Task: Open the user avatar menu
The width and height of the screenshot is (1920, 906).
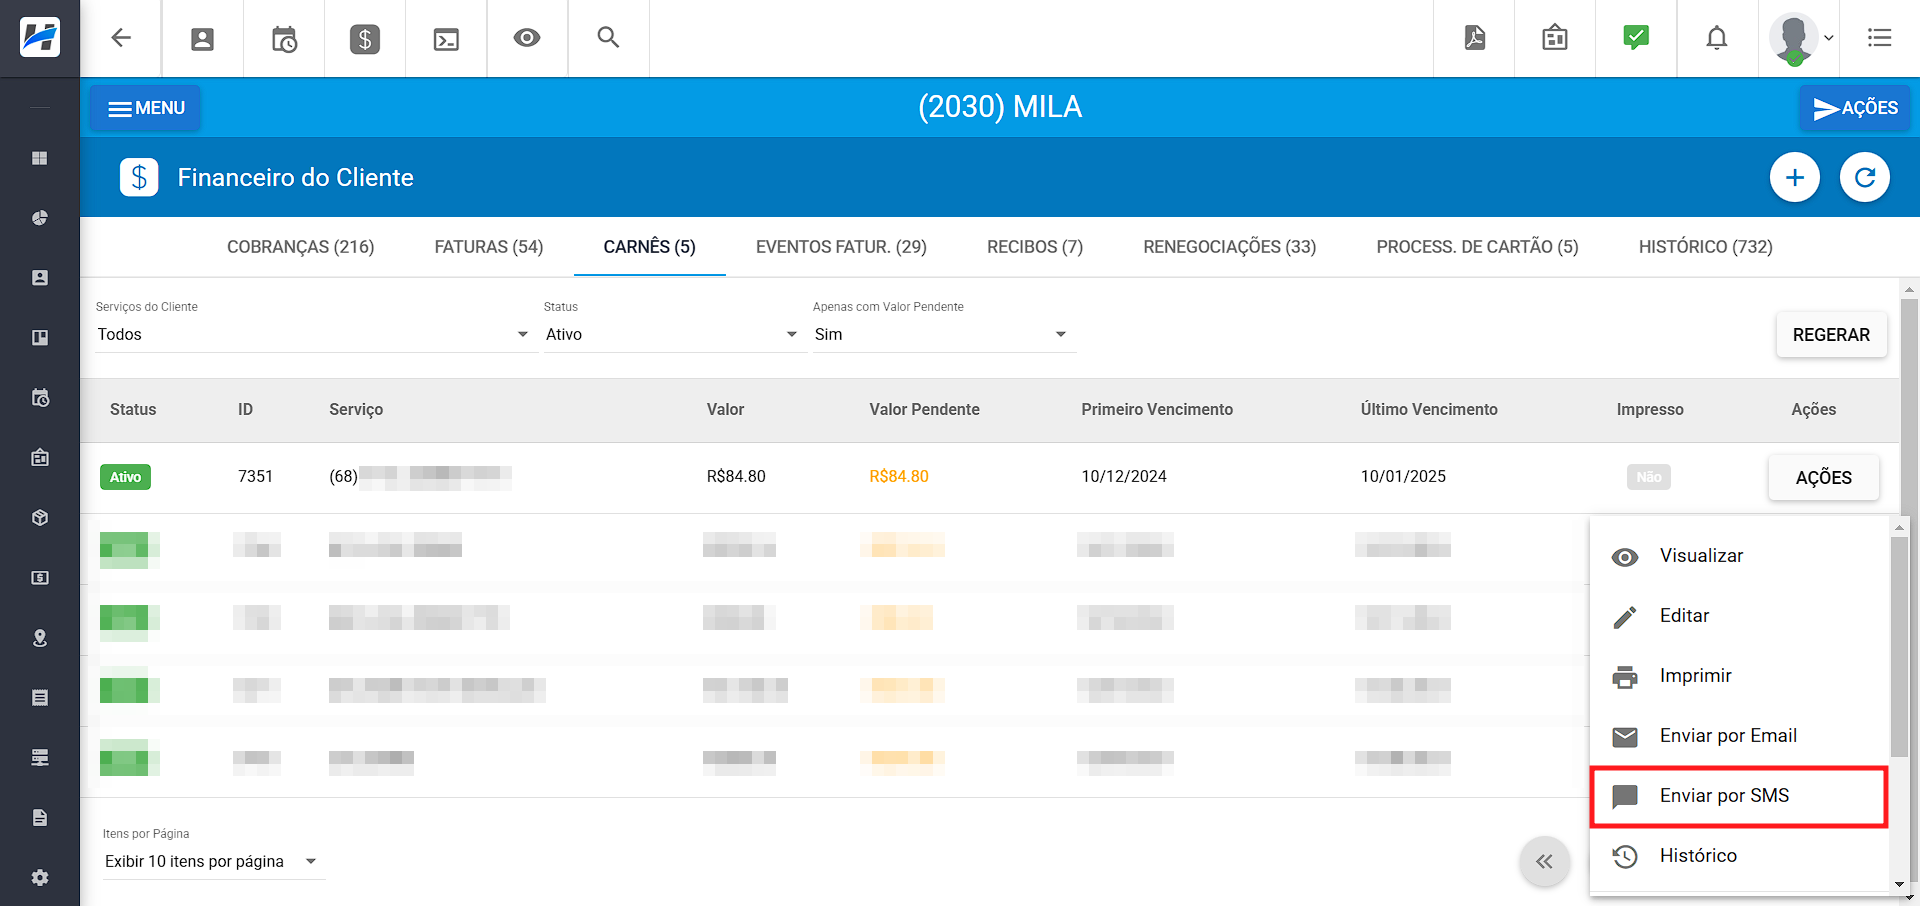Action: [1800, 38]
